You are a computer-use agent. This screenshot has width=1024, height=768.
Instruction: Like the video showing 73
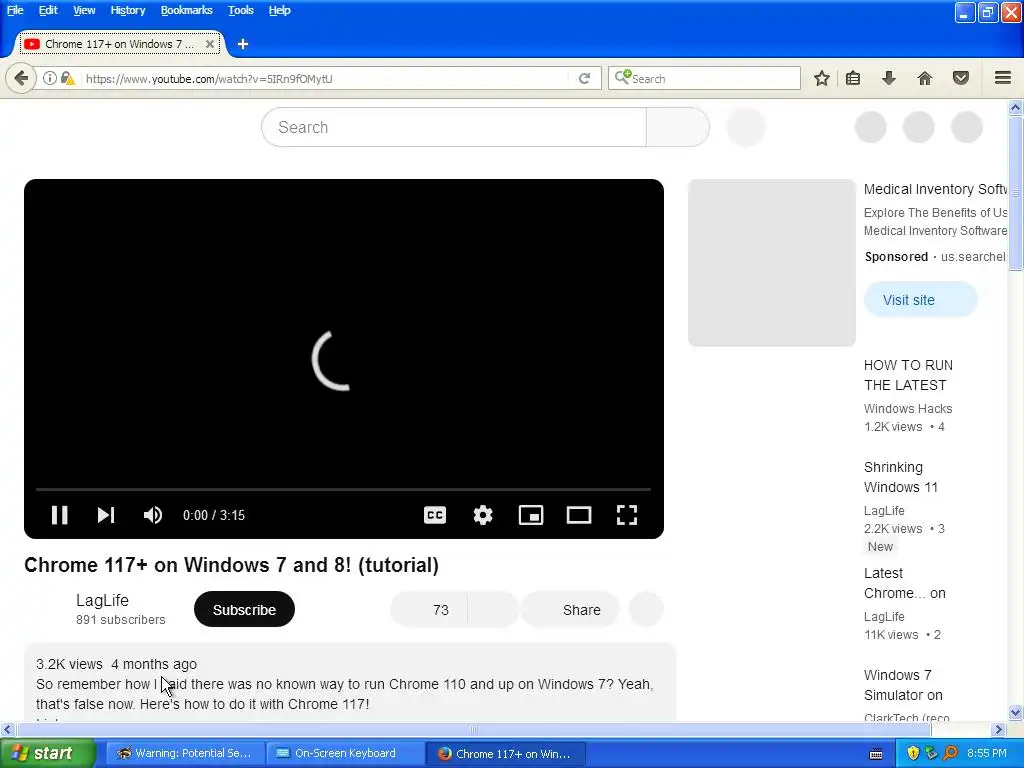(x=428, y=609)
